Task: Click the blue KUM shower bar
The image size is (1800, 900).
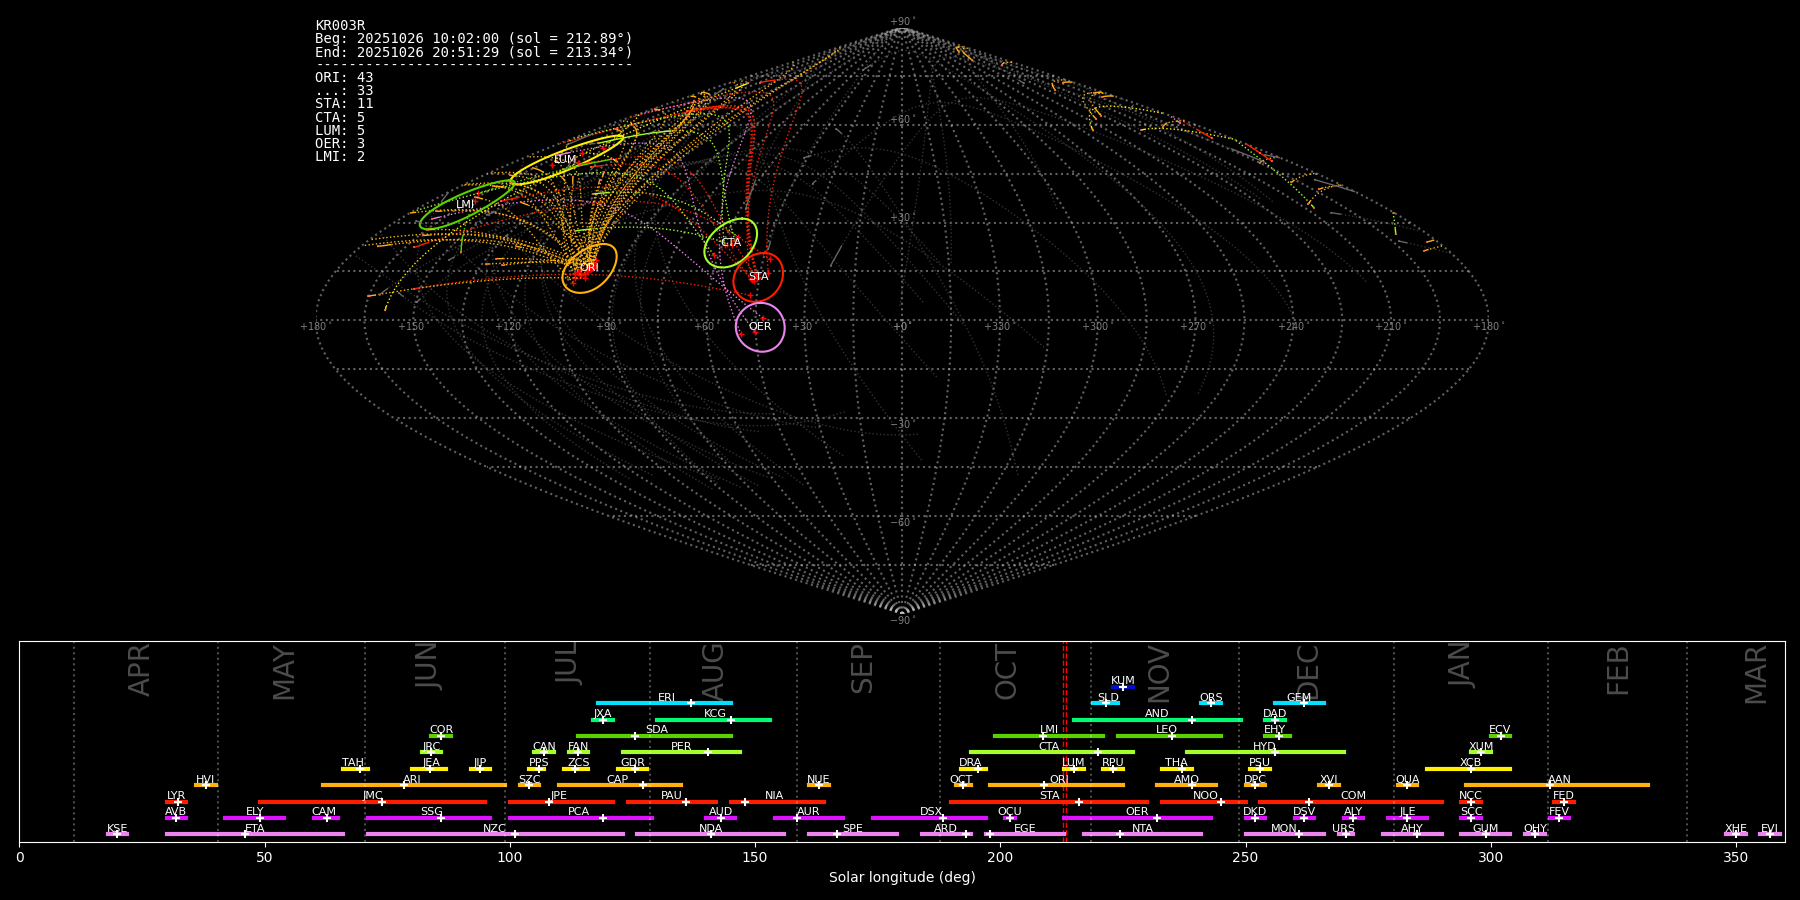Action: (x=1123, y=687)
